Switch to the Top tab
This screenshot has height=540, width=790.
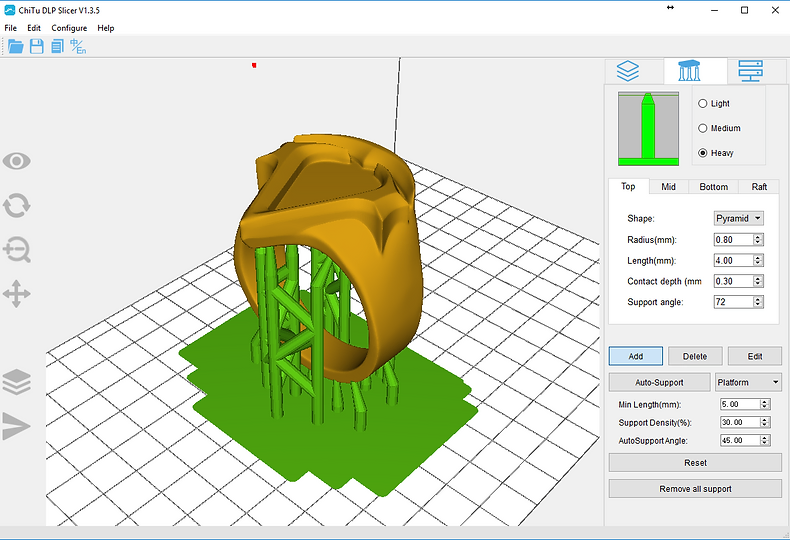coord(628,186)
